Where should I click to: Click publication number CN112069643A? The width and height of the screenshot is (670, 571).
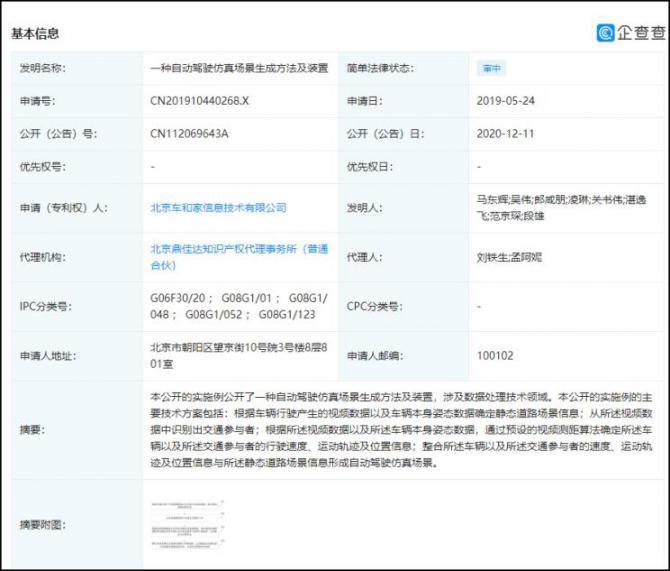[190, 133]
